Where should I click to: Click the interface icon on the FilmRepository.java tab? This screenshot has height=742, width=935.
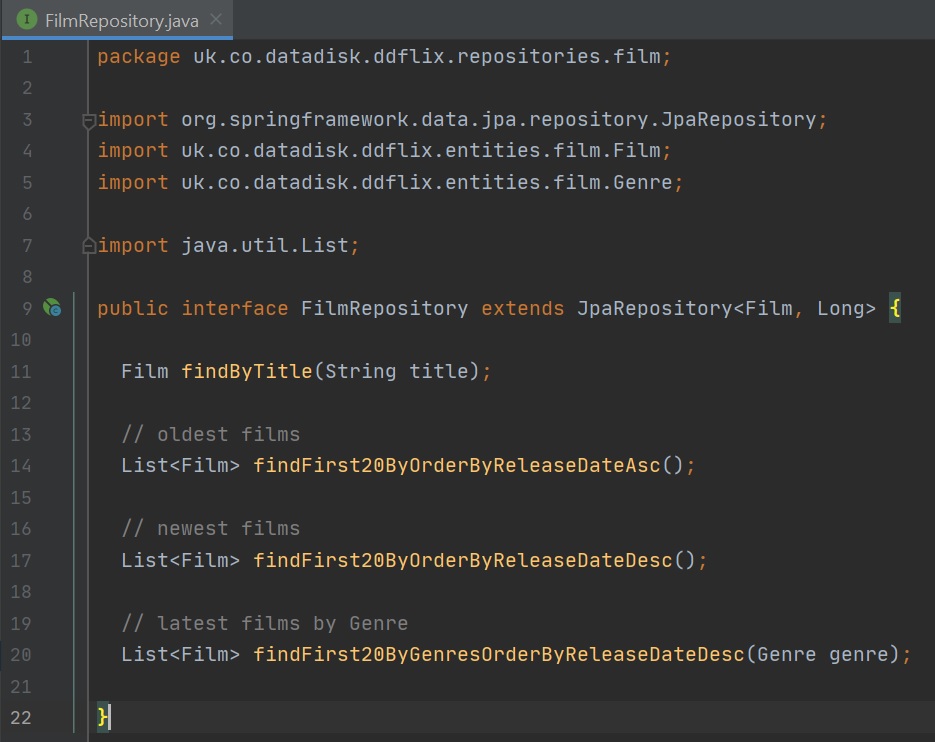point(27,20)
